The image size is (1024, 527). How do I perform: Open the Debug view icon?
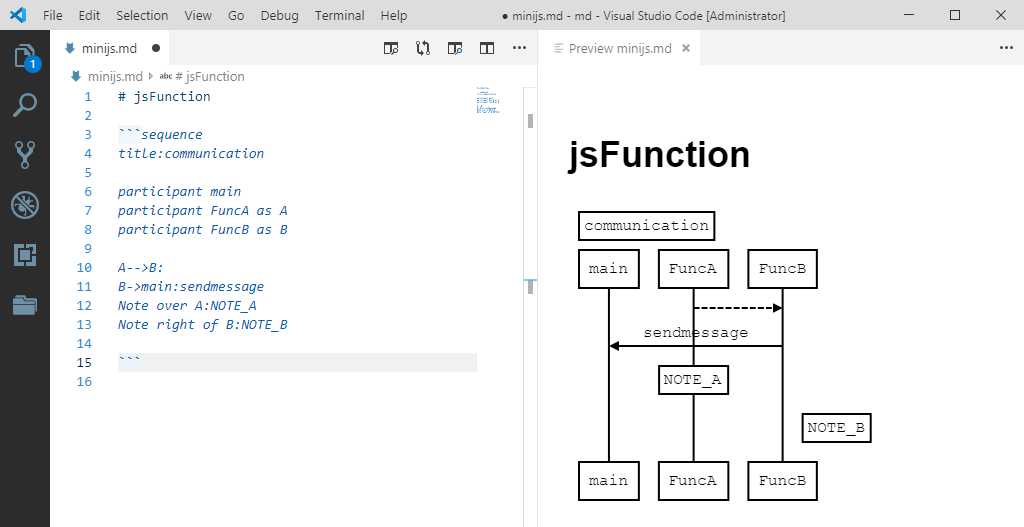[25, 205]
